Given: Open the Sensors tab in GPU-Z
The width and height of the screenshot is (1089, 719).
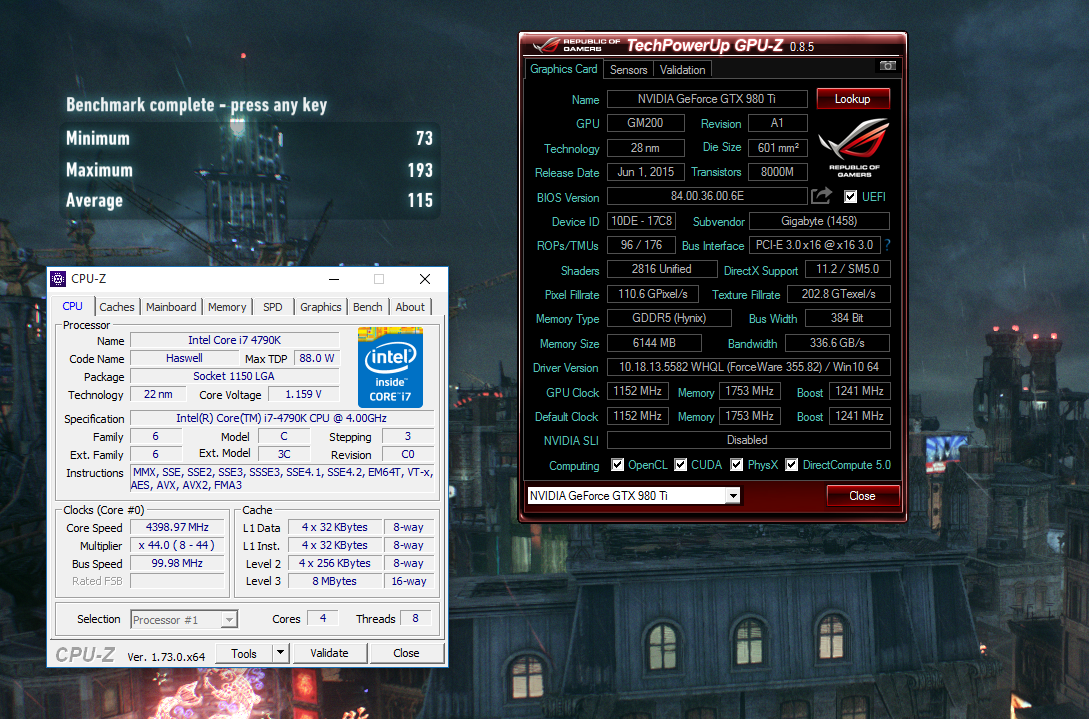Looking at the screenshot, I should [629, 69].
